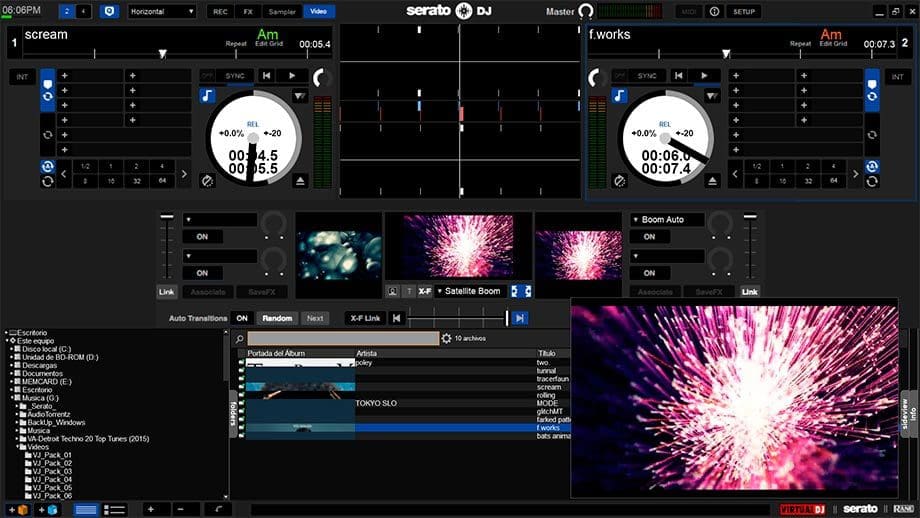Add new crate icon at bottom left
Image resolution: width=920 pixels, height=518 pixels.
(x=17, y=509)
